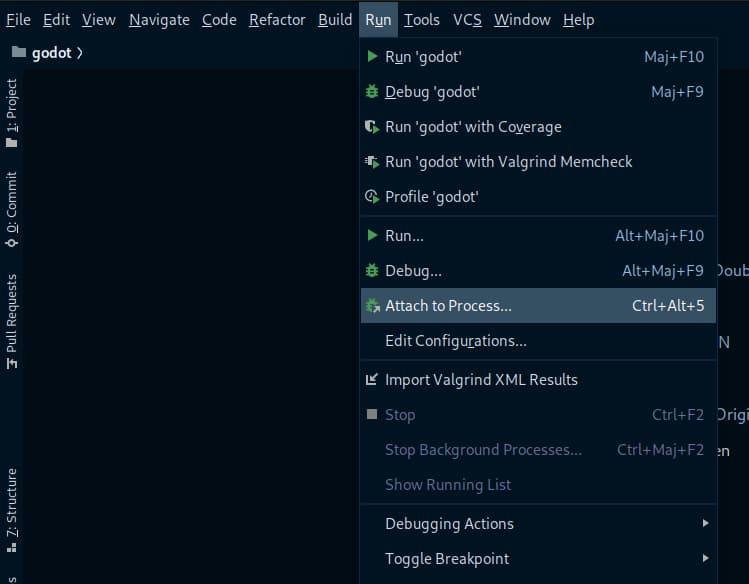
Task: Open the Navigate menu
Action: pos(160,20)
